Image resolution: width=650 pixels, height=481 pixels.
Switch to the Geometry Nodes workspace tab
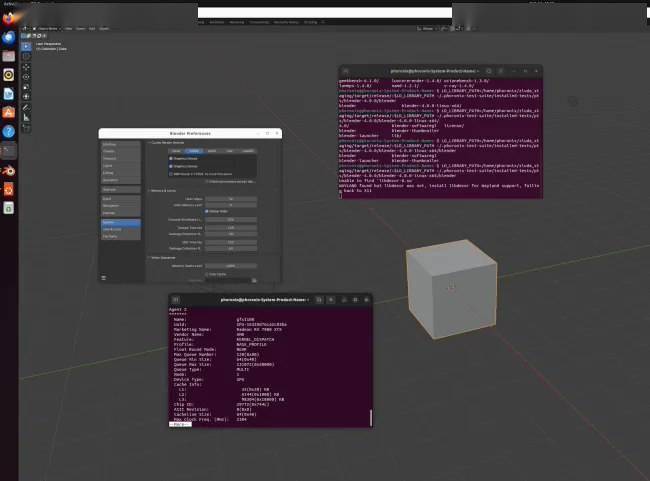(286, 22)
